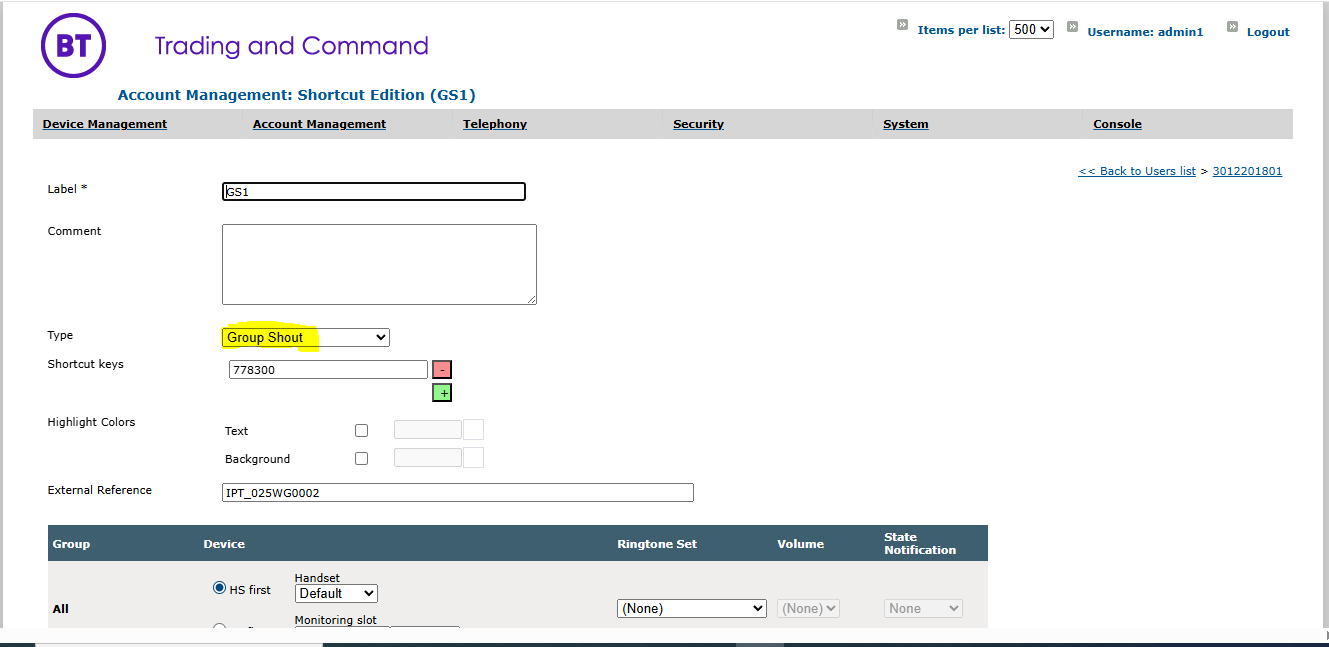Click the External Reference field
The width and height of the screenshot is (1329, 647).
point(458,492)
